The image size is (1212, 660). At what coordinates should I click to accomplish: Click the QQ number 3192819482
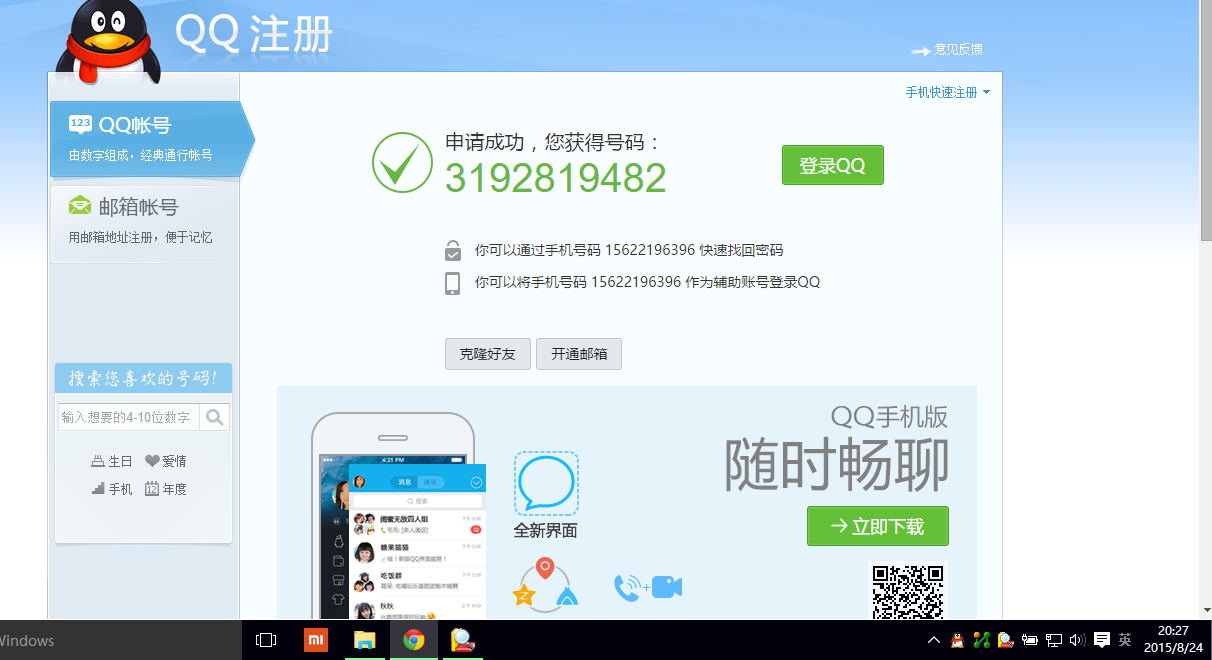(555, 178)
